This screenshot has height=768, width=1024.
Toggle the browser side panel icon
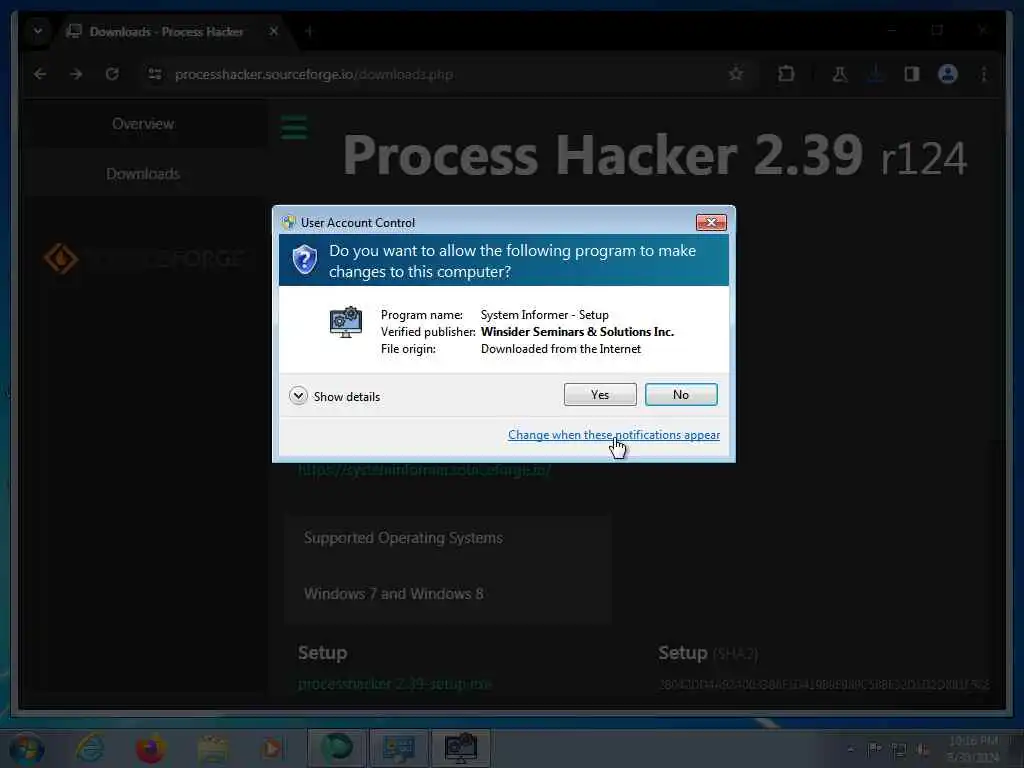pos(912,74)
